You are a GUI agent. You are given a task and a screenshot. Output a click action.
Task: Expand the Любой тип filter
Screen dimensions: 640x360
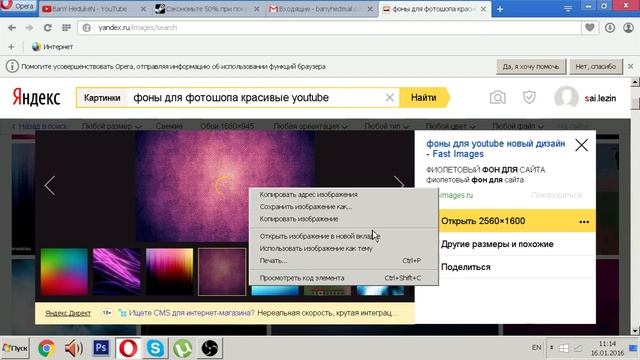click(x=386, y=126)
